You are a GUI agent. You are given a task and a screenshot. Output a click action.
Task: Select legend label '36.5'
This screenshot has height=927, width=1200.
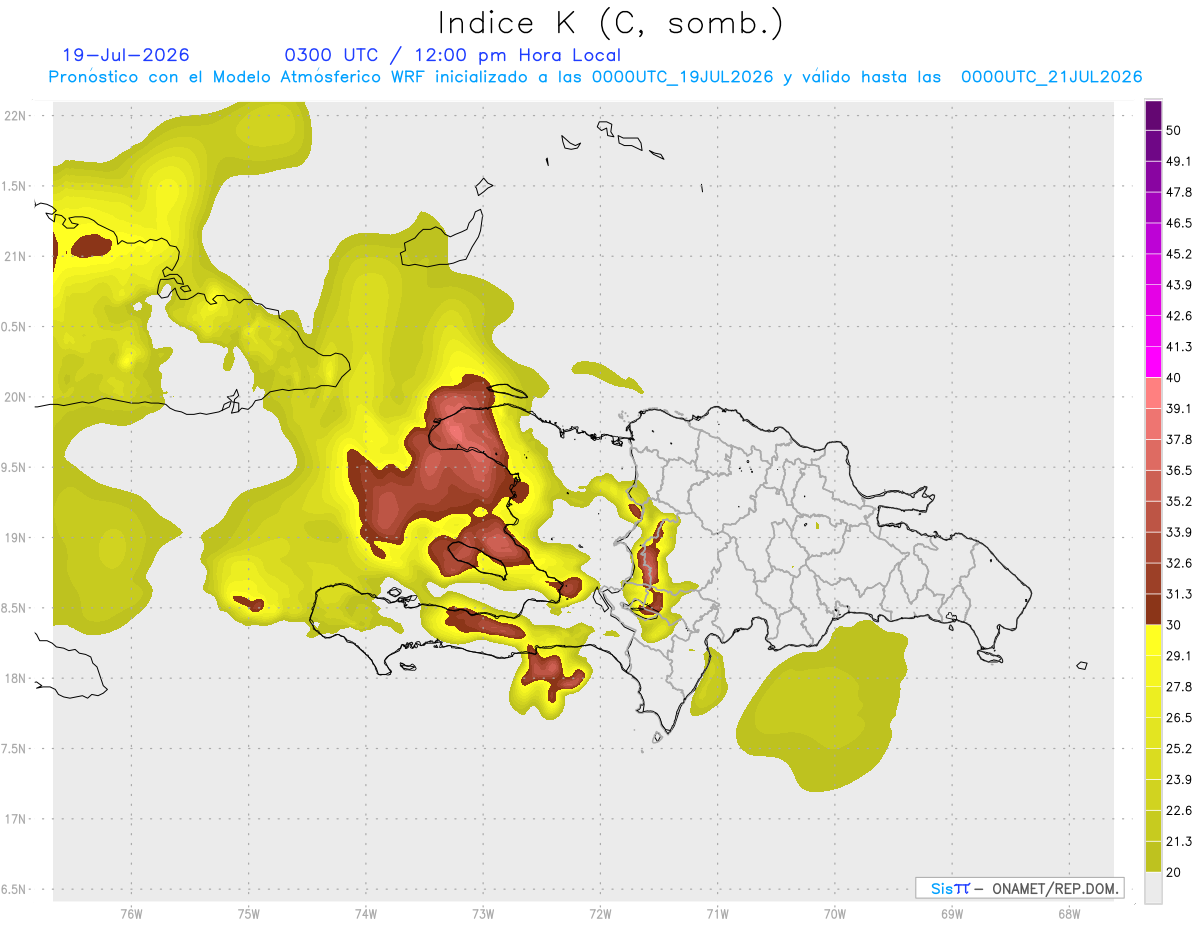point(1179,471)
